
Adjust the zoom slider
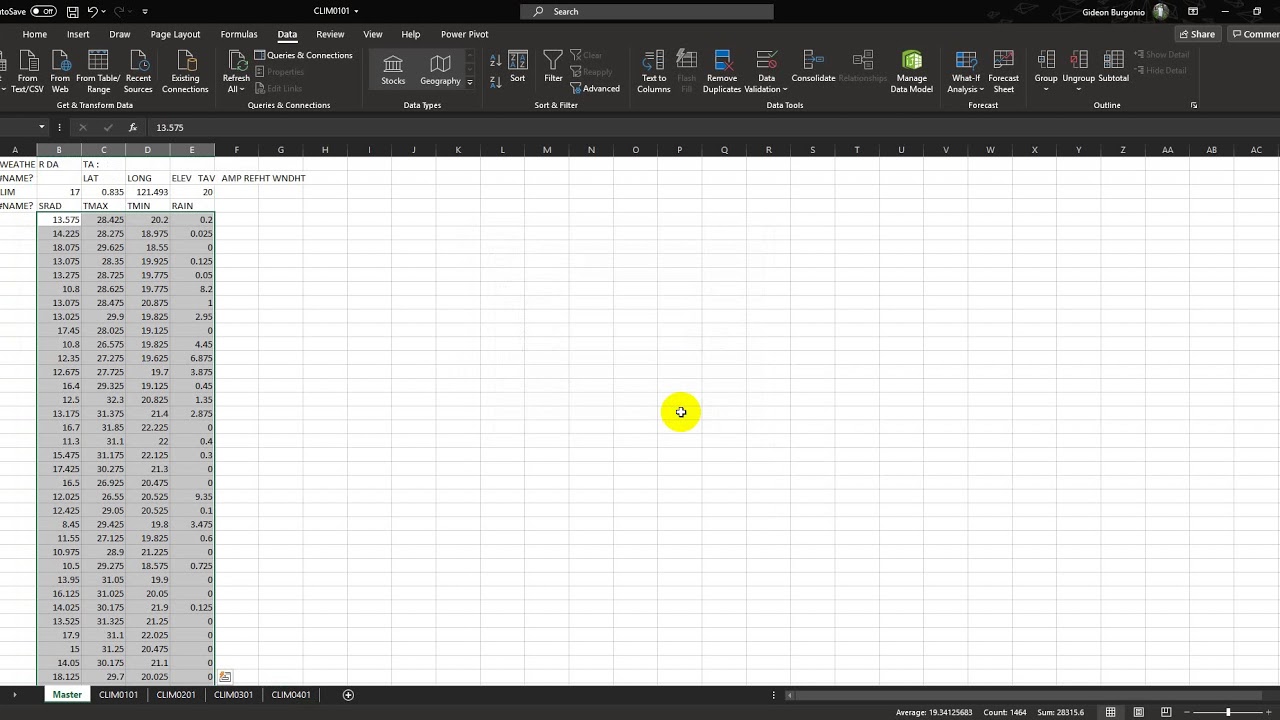[x=1227, y=712]
